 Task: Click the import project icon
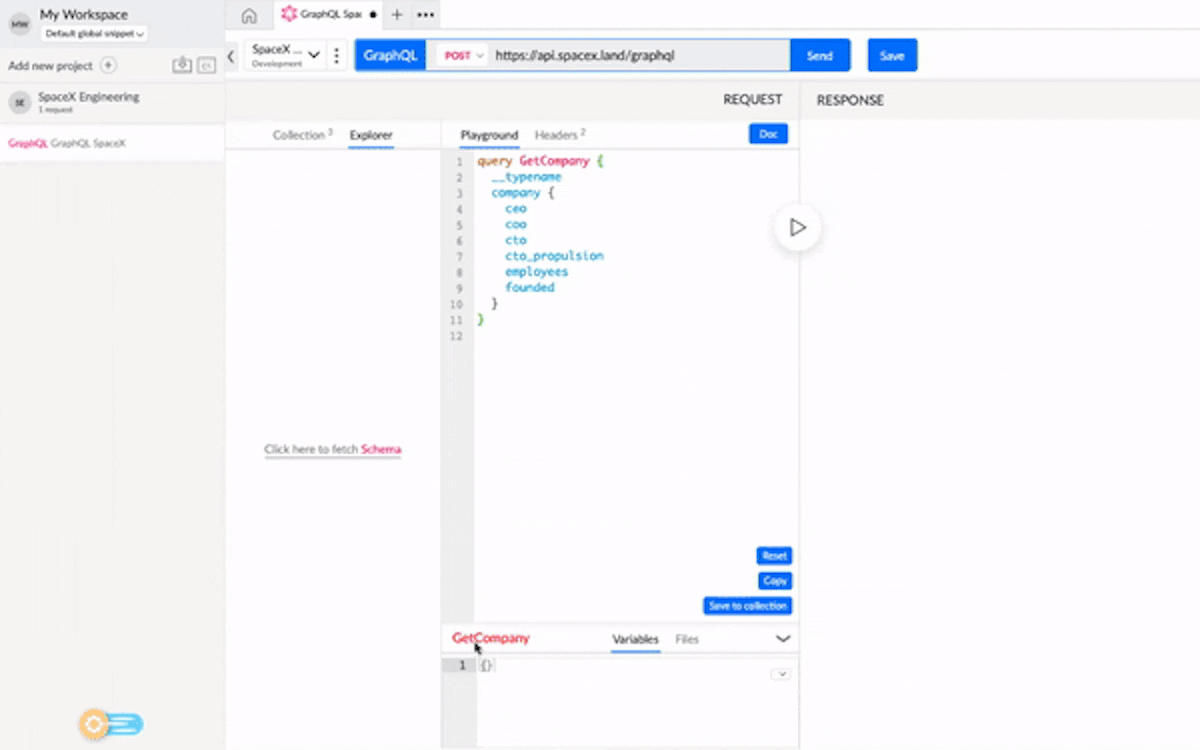(x=181, y=66)
